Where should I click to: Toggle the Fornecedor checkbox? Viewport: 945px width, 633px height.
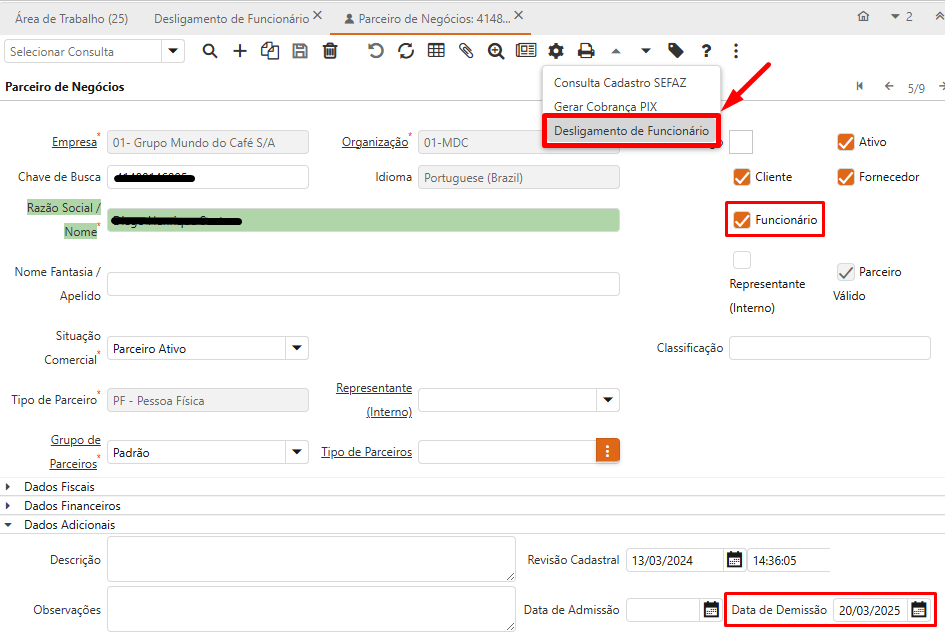[x=846, y=177]
